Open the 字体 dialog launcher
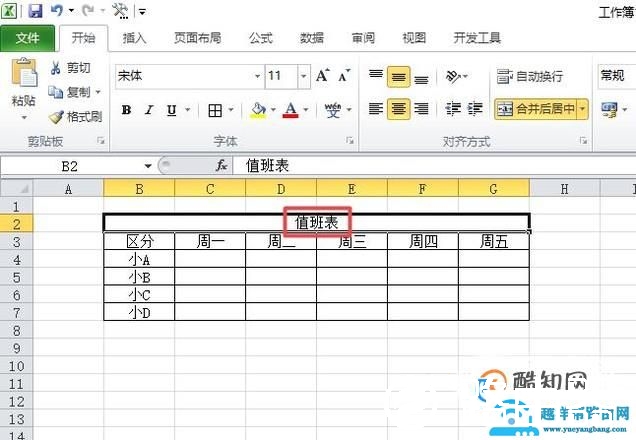 [x=350, y=141]
